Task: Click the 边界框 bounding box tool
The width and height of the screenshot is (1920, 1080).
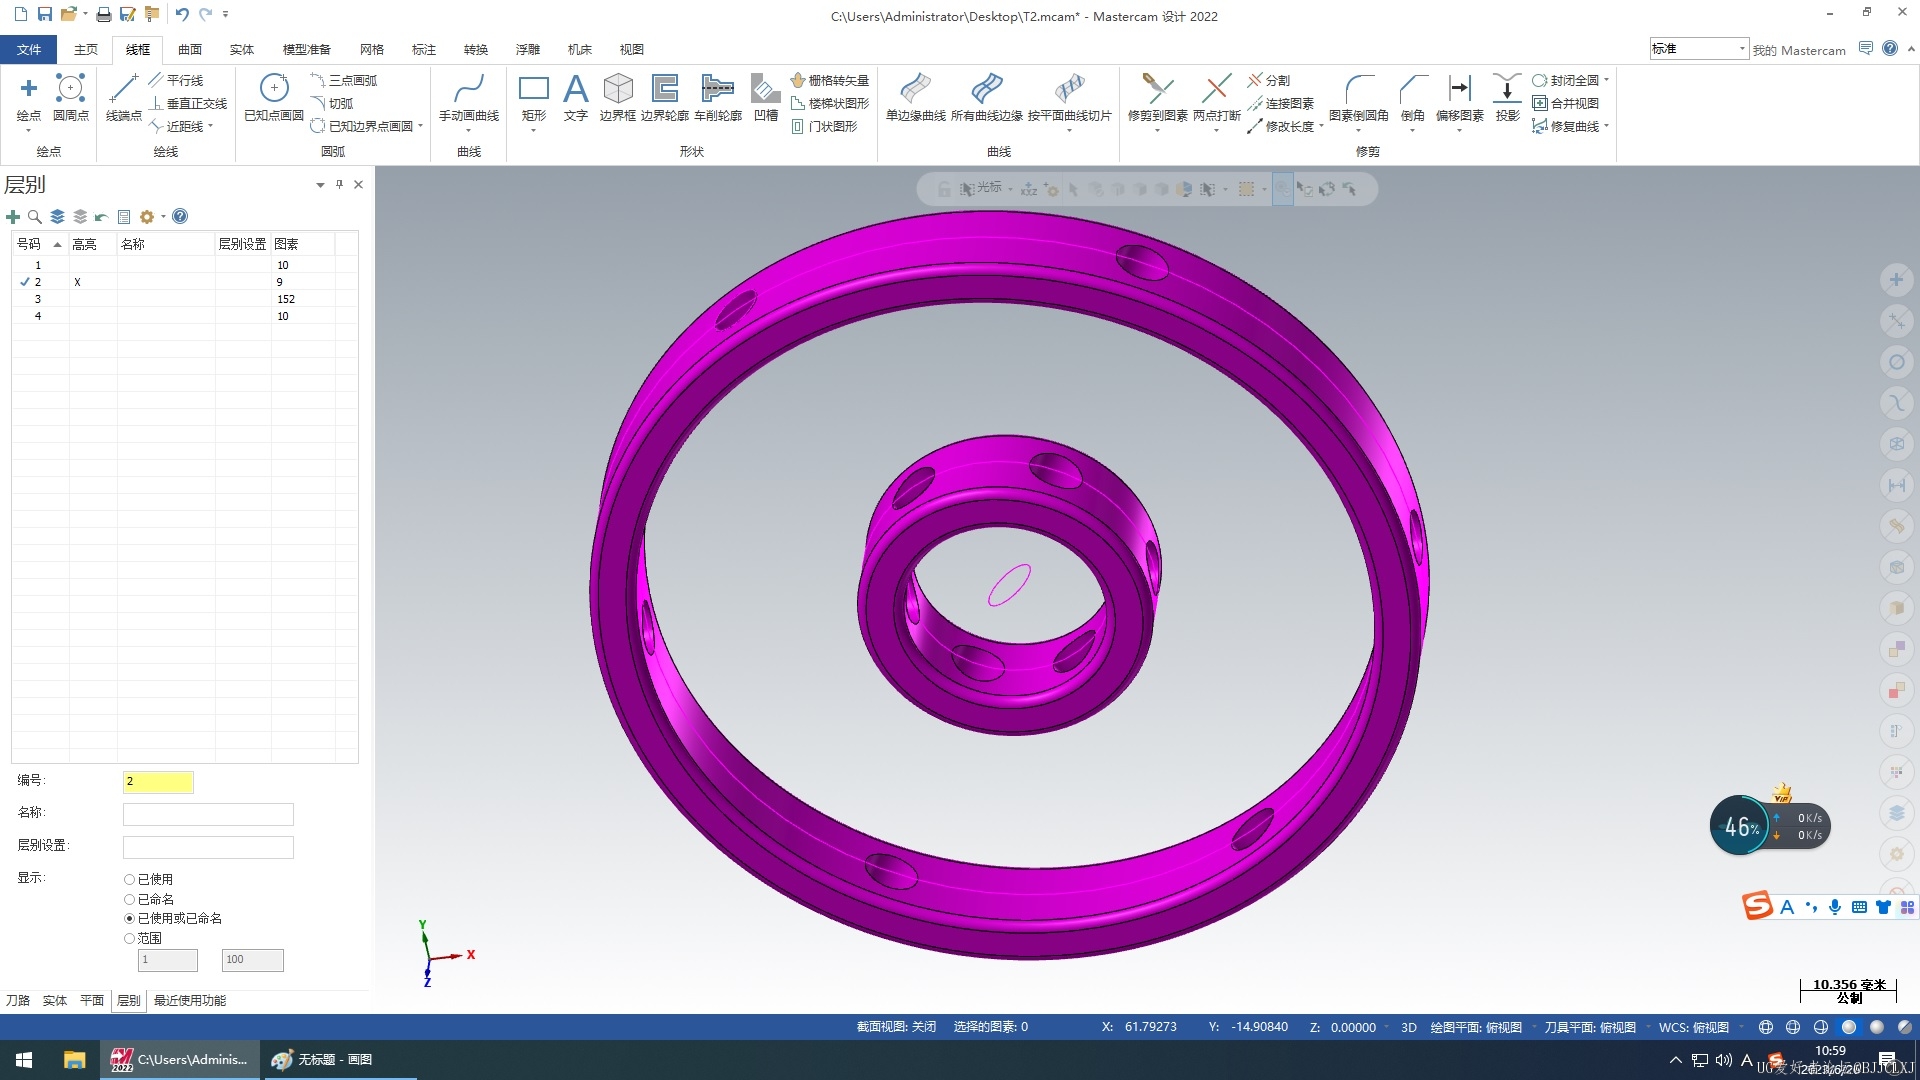Action: point(617,97)
